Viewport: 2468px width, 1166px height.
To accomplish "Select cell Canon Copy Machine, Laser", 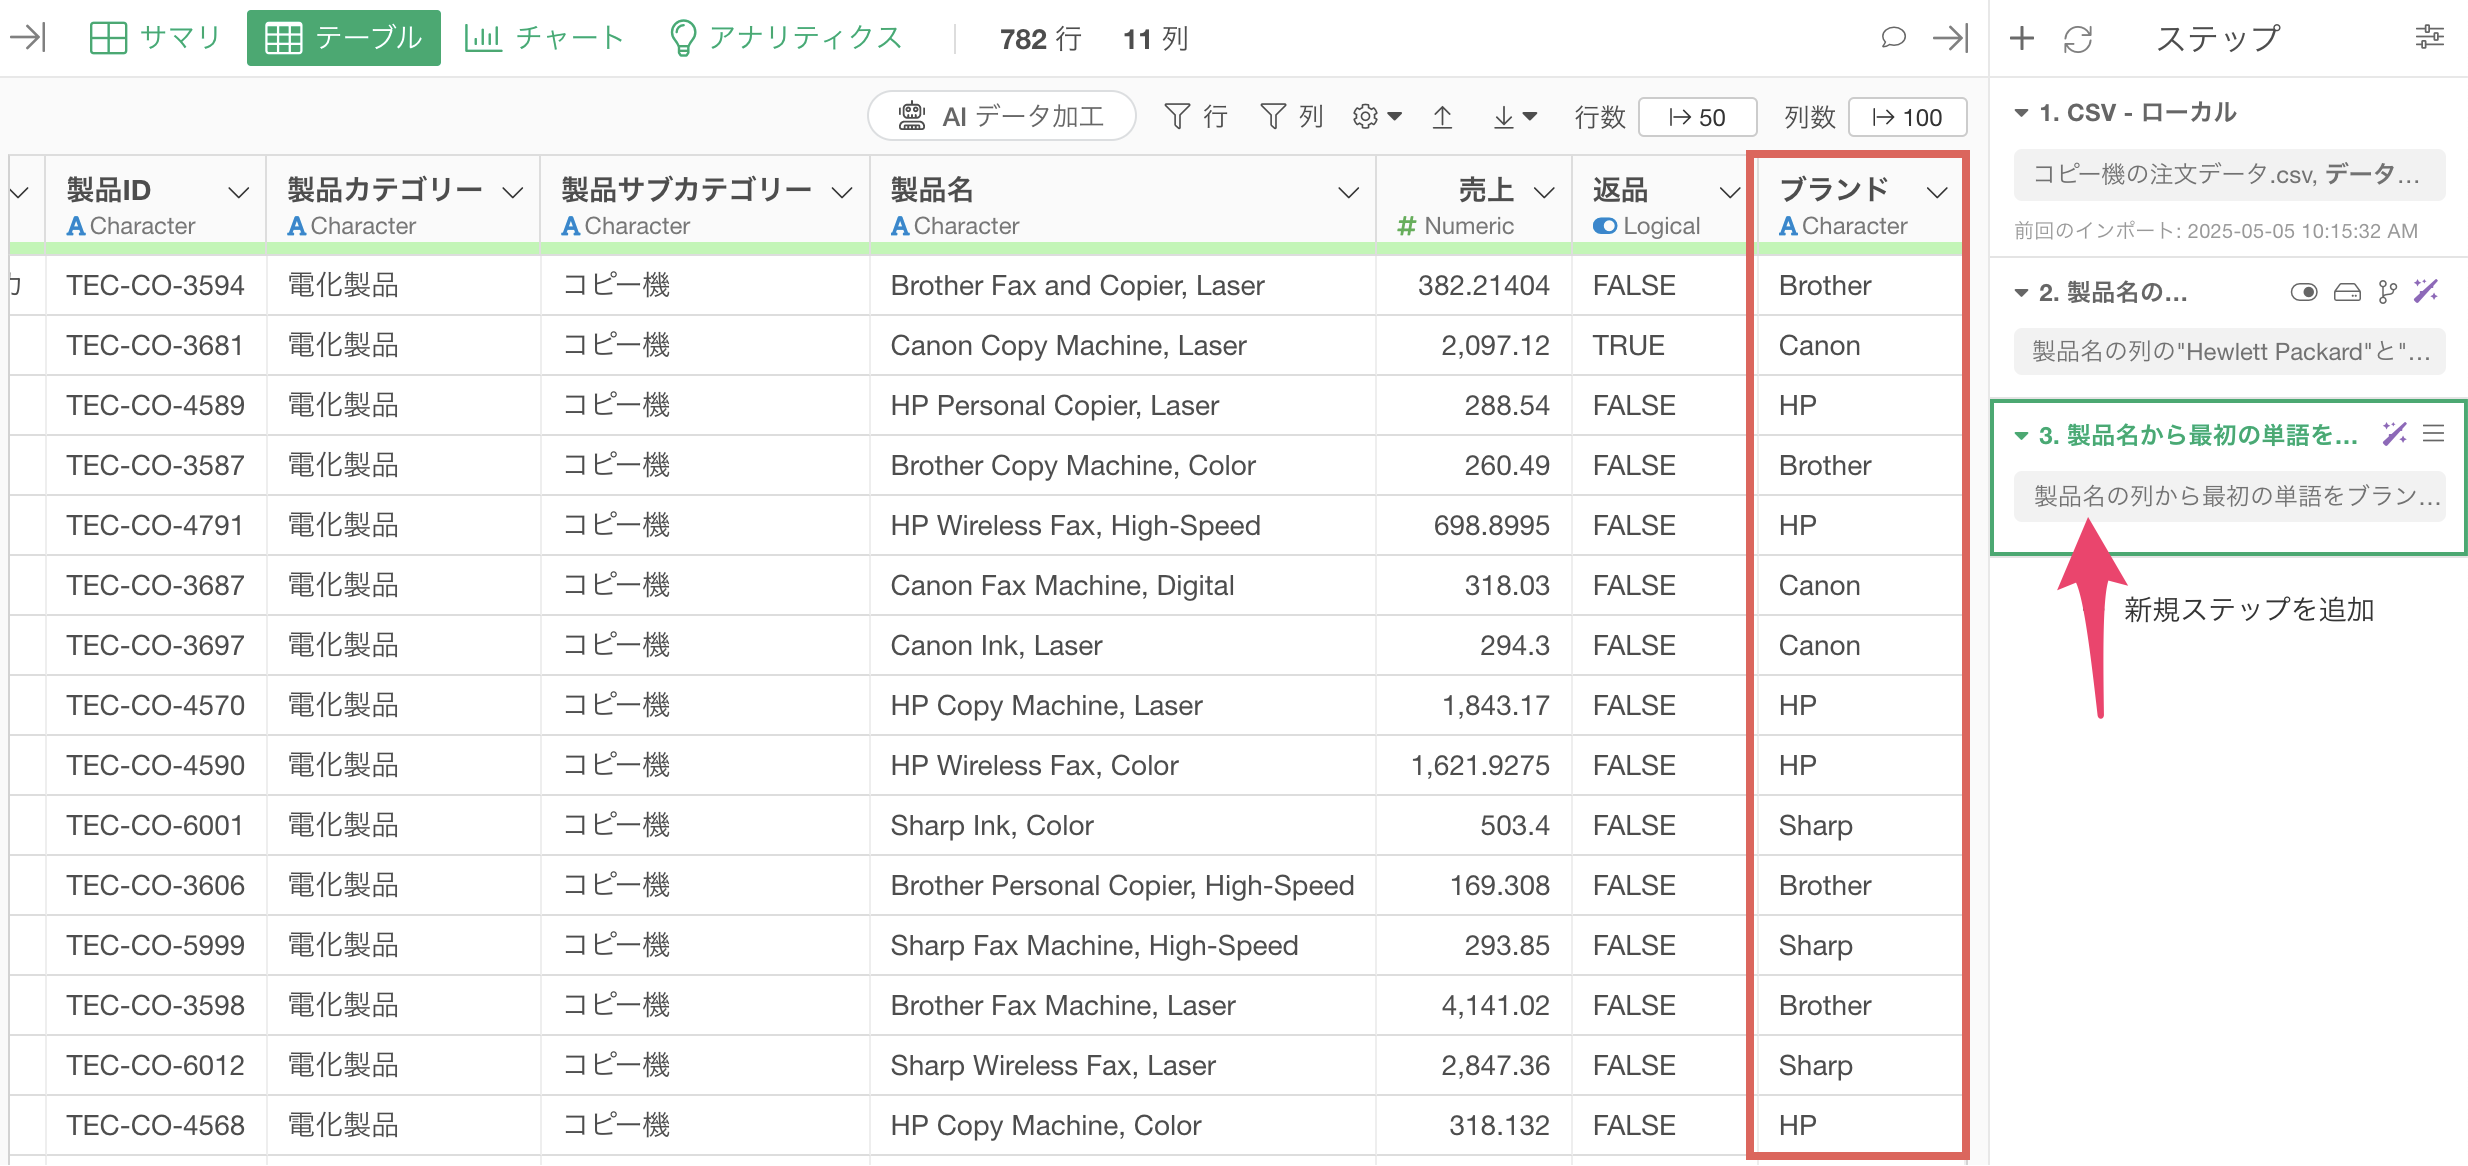I will click(1123, 346).
